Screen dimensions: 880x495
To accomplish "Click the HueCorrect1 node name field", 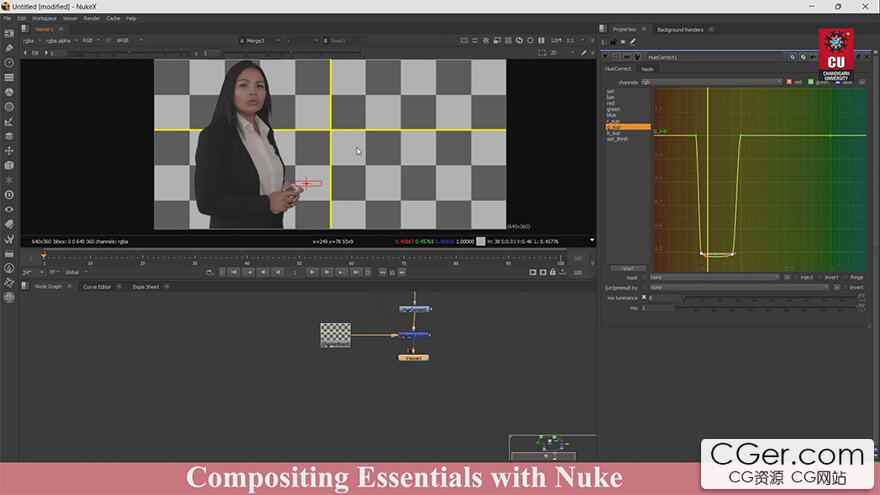I will pyautogui.click(x=715, y=57).
